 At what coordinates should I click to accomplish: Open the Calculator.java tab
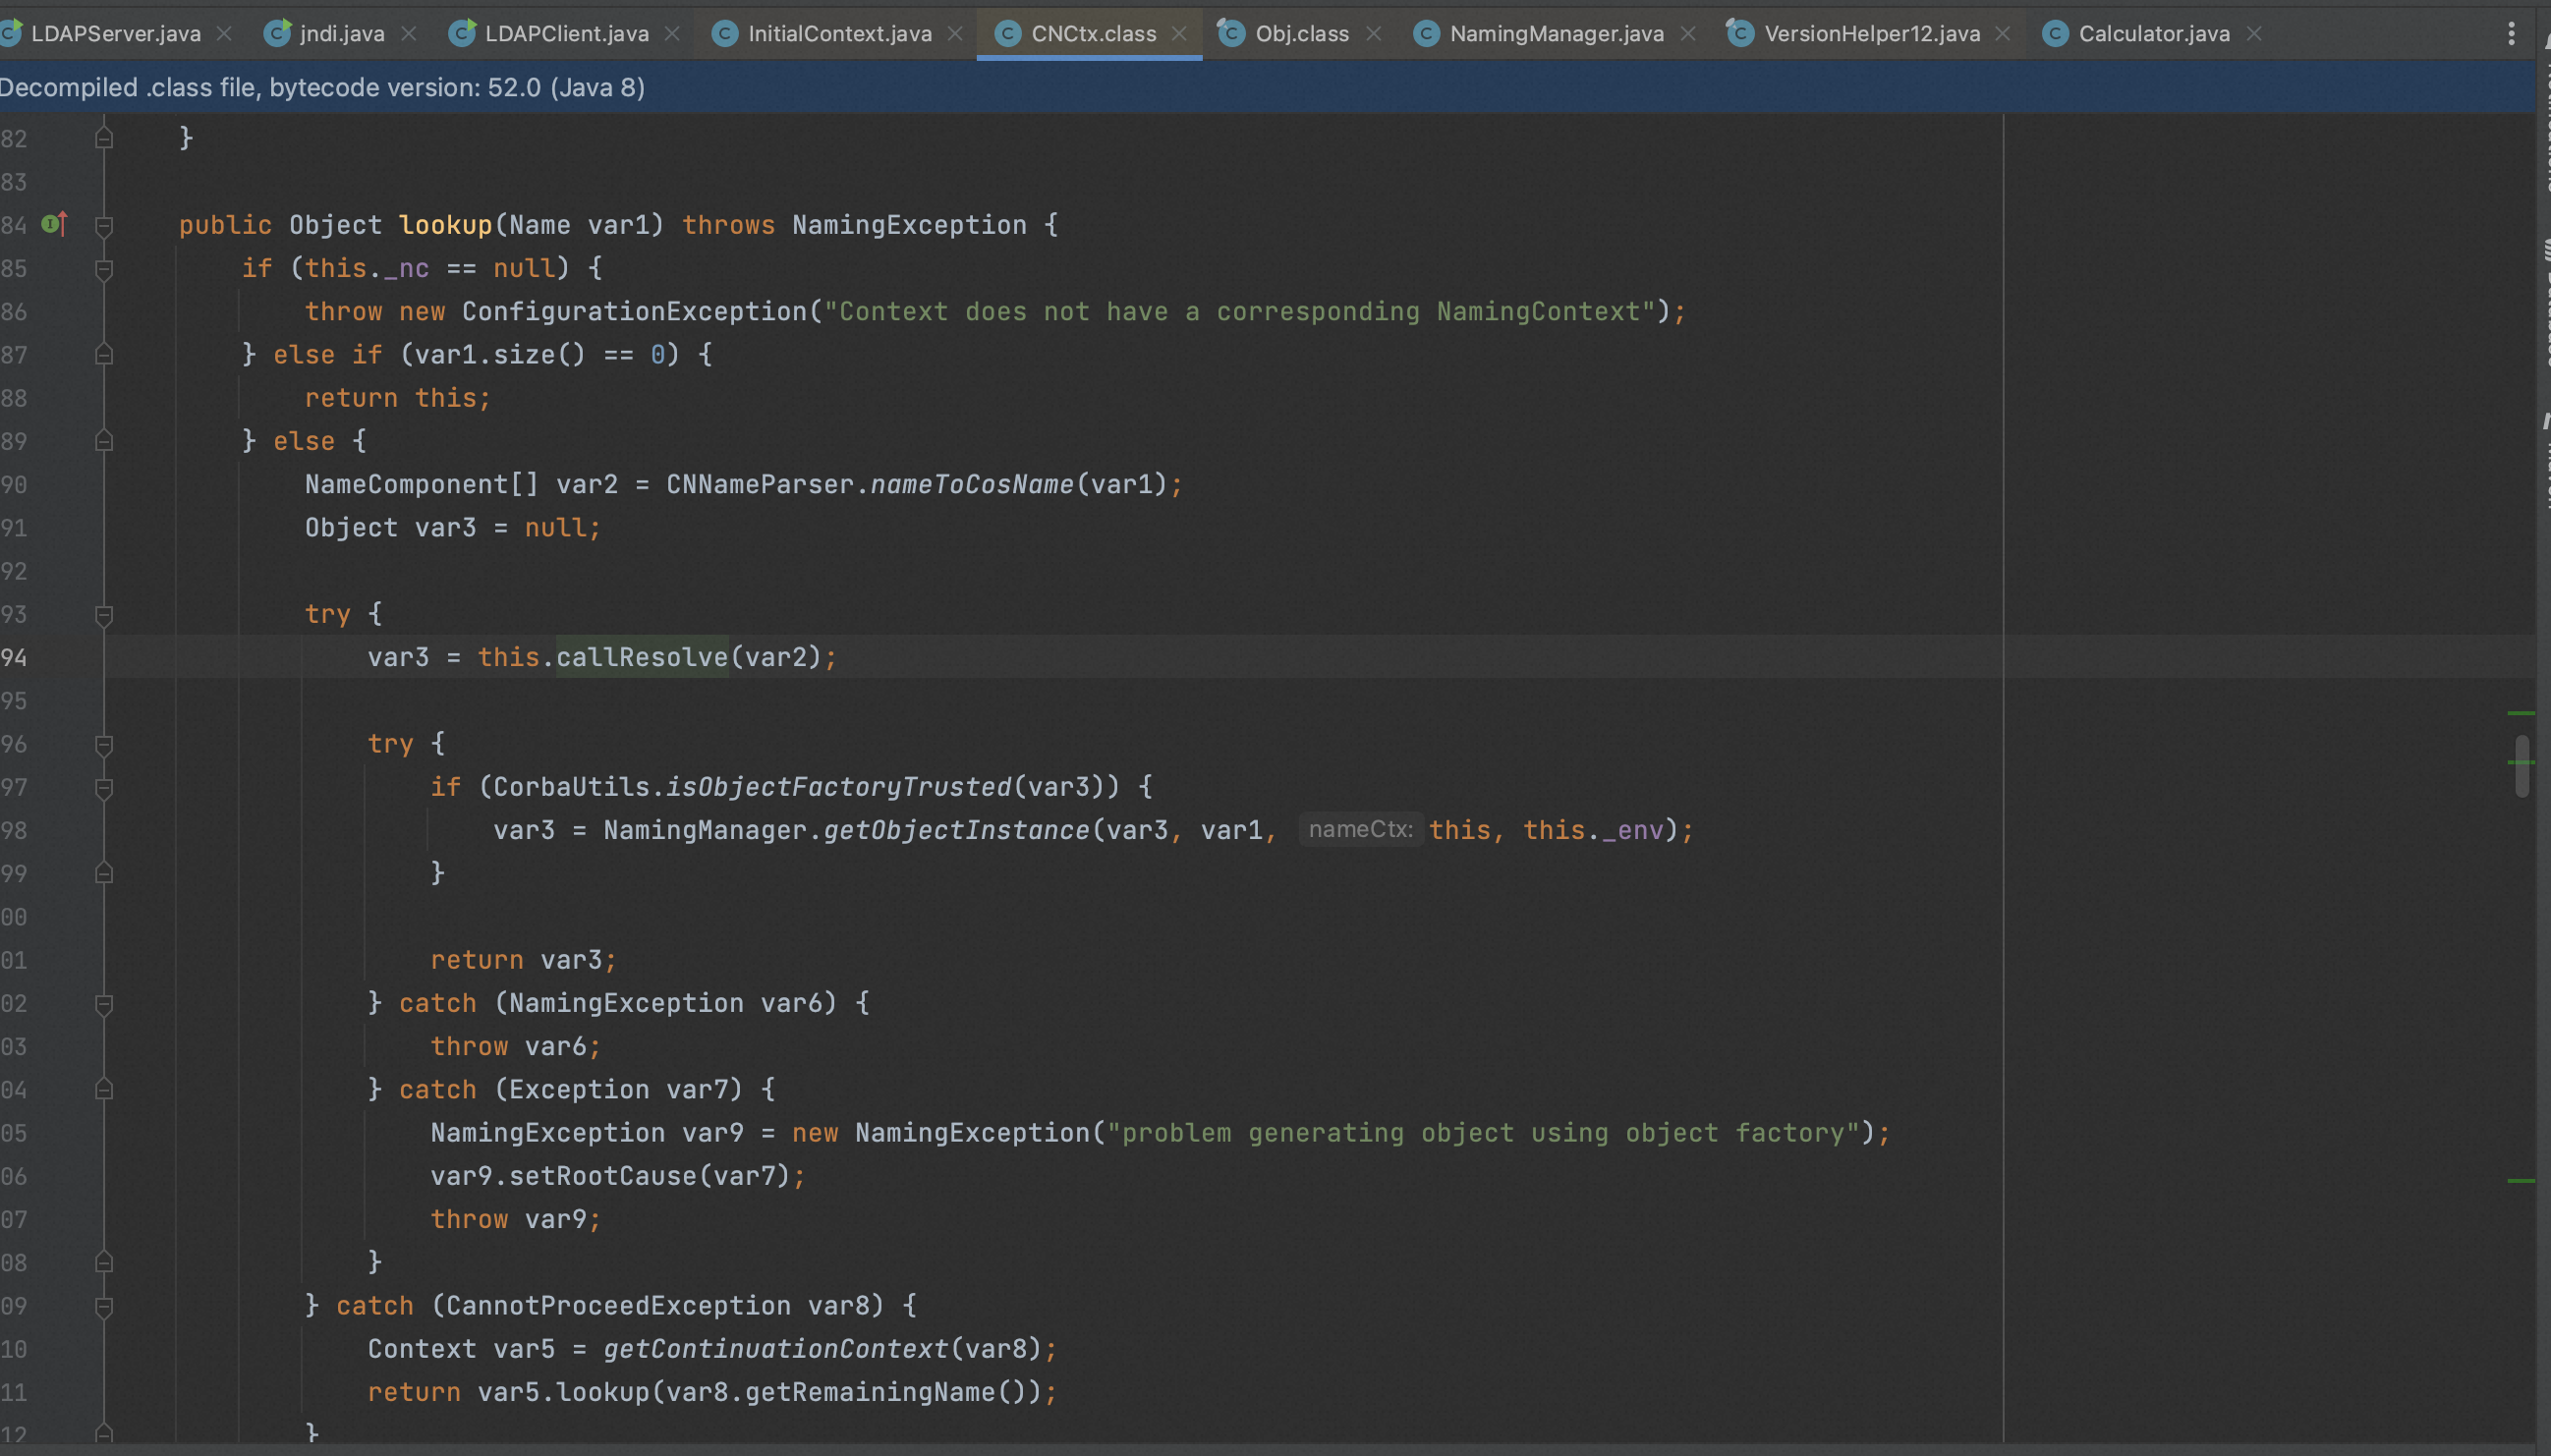2153,33
